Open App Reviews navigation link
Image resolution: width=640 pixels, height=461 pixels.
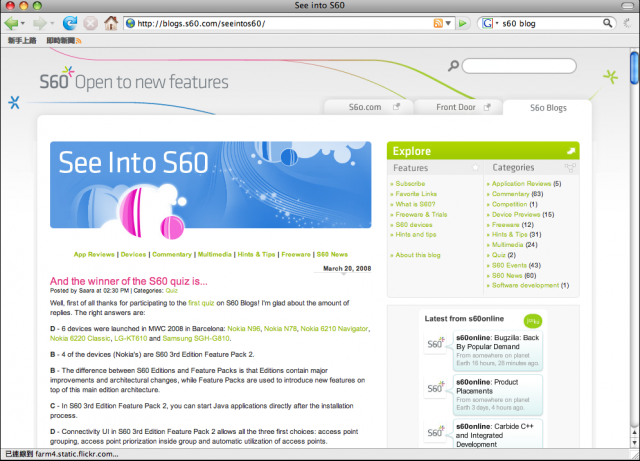(x=94, y=254)
